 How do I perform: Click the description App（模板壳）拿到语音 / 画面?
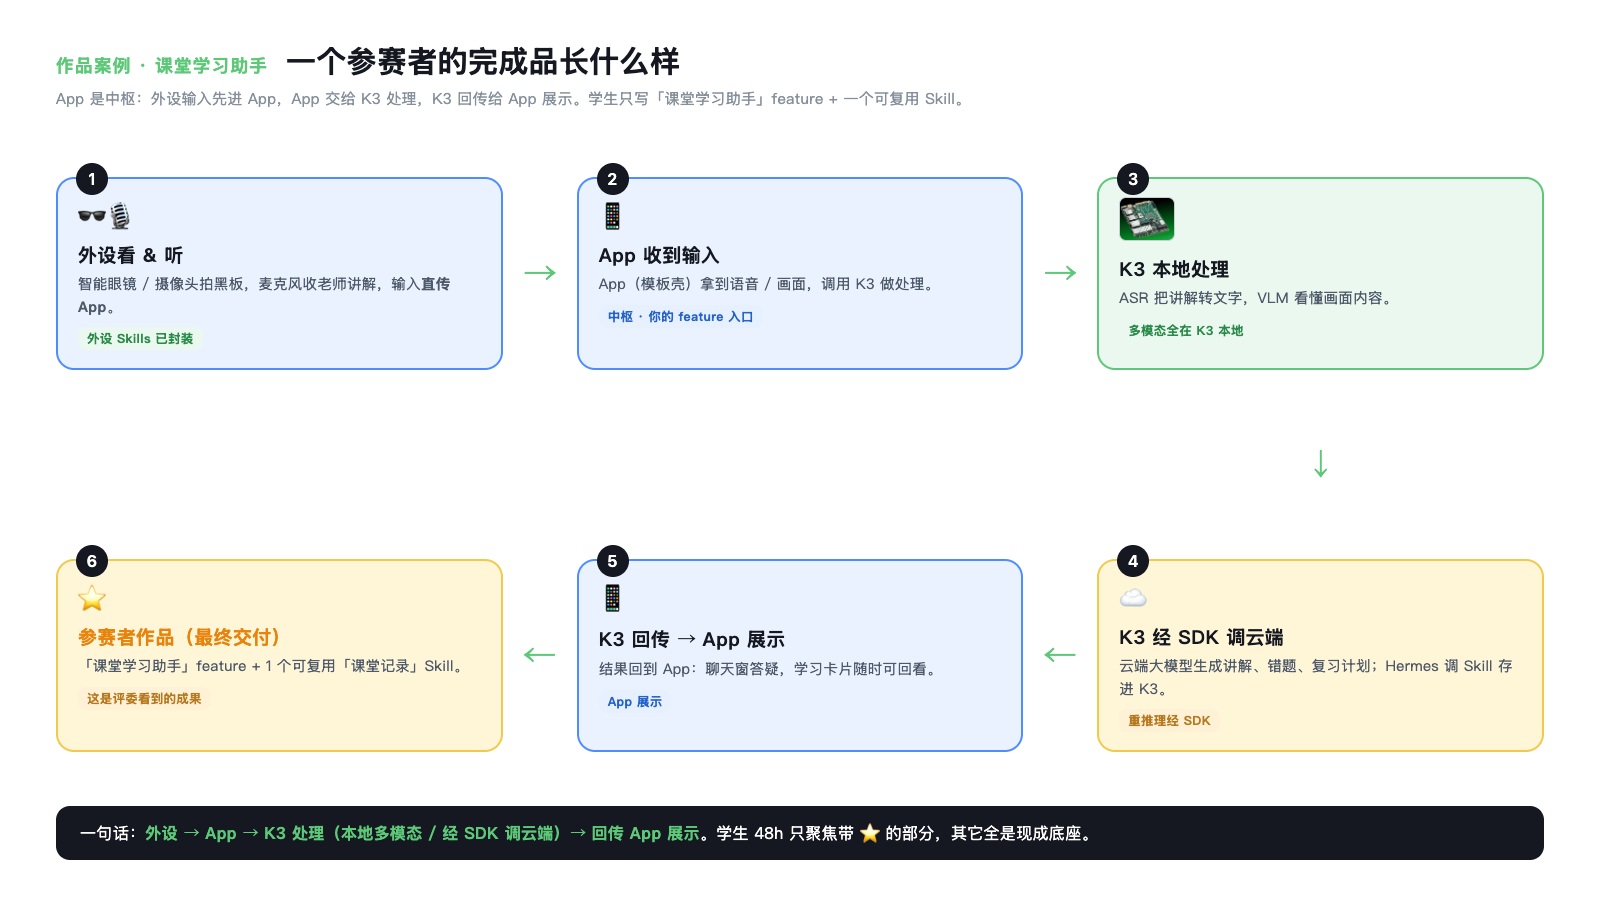coord(769,284)
